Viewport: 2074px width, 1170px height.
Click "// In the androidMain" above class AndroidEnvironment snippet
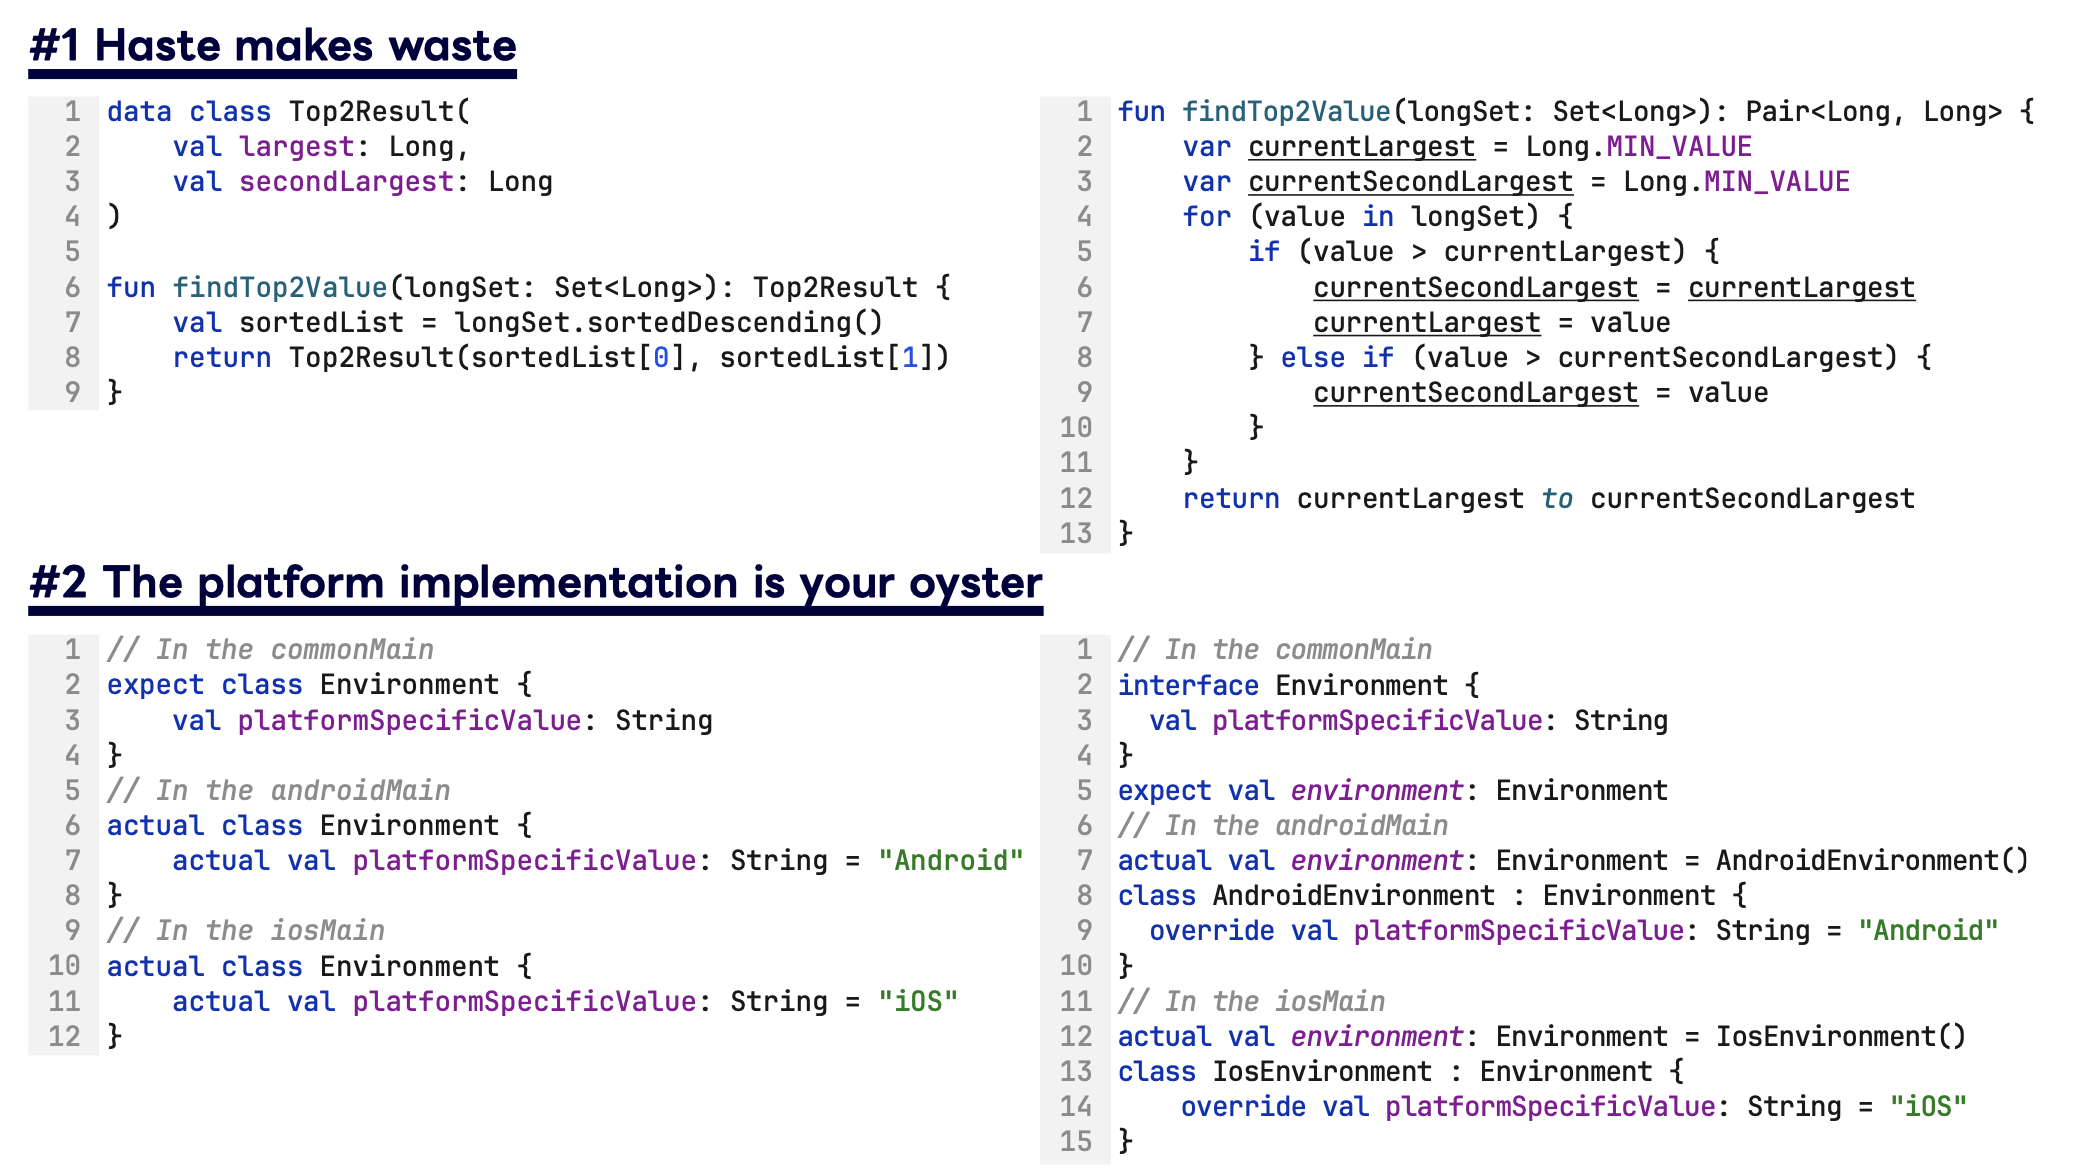click(1283, 826)
